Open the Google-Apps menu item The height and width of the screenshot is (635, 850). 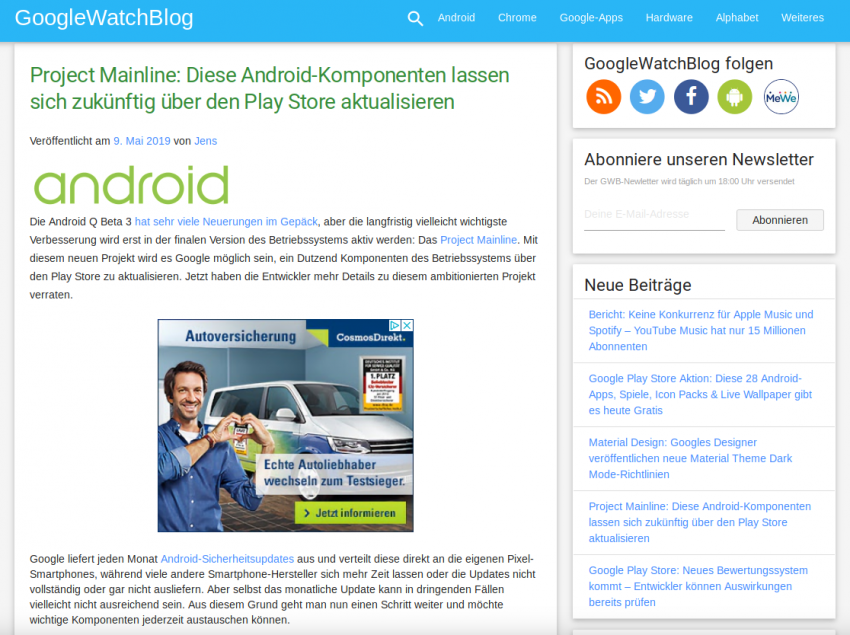click(591, 17)
